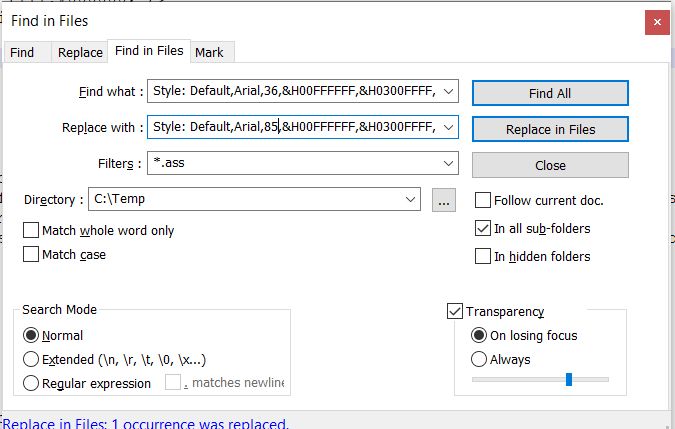Click the browse directory ellipsis button
Viewport: 675px width, 429px height.
click(444, 200)
